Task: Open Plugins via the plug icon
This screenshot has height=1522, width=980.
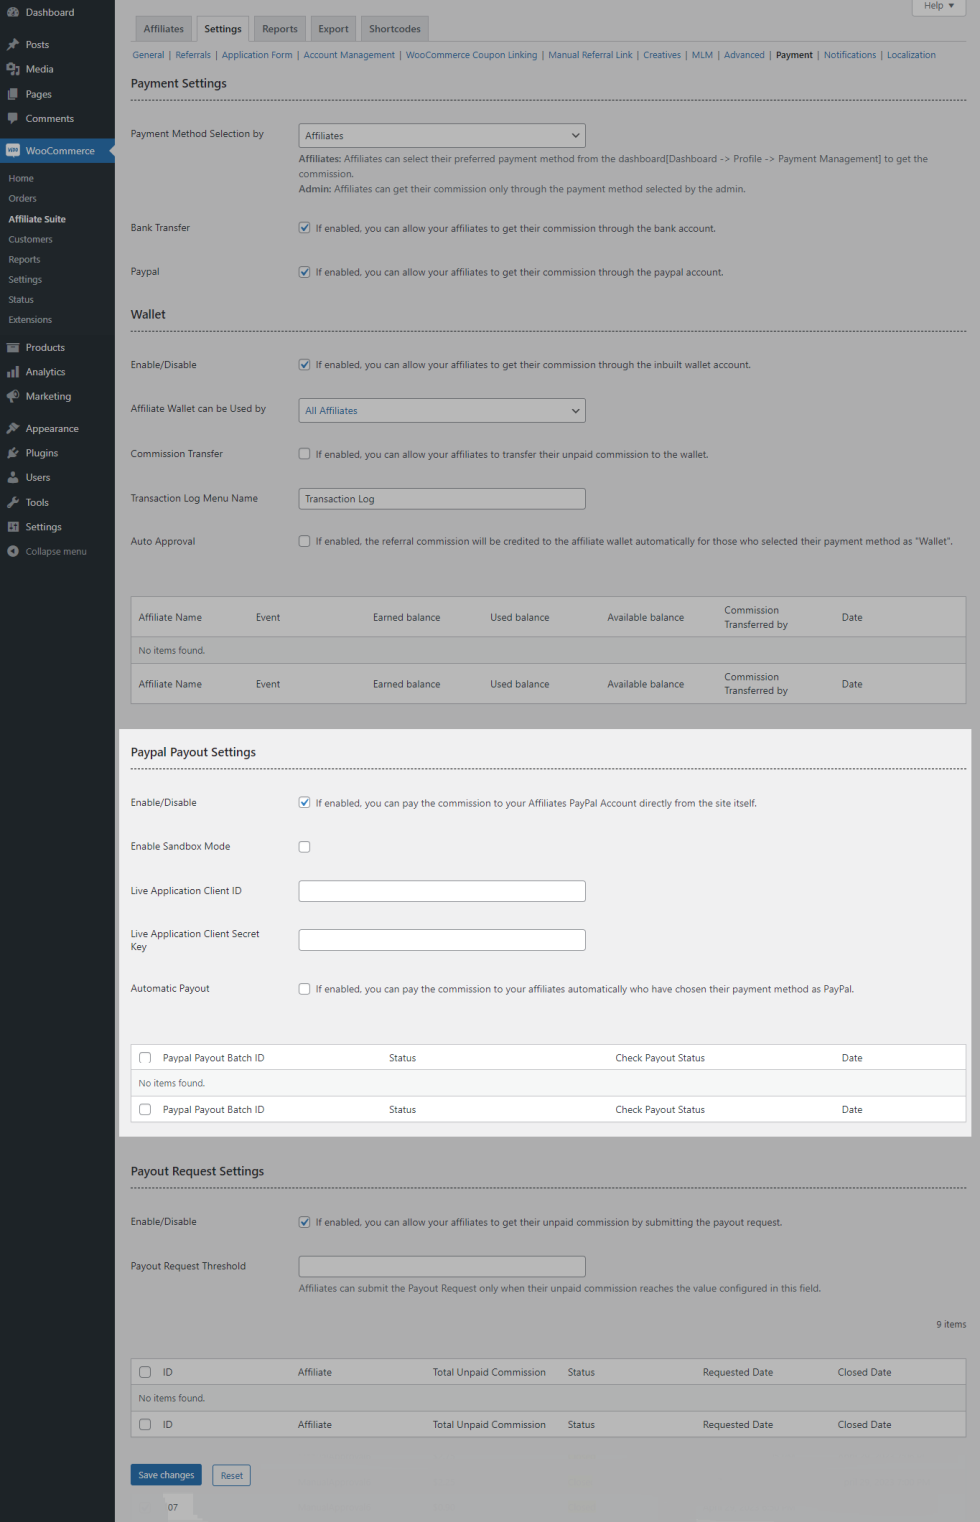Action: [13, 453]
